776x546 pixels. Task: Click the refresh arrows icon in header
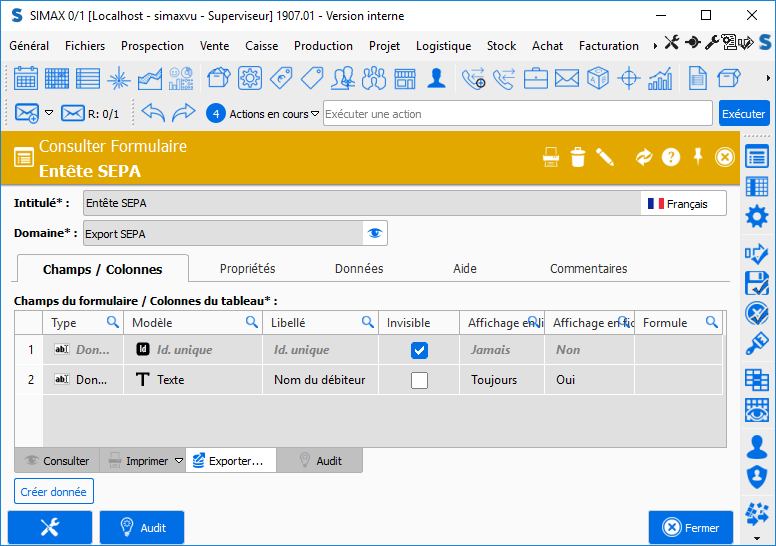[x=644, y=157]
